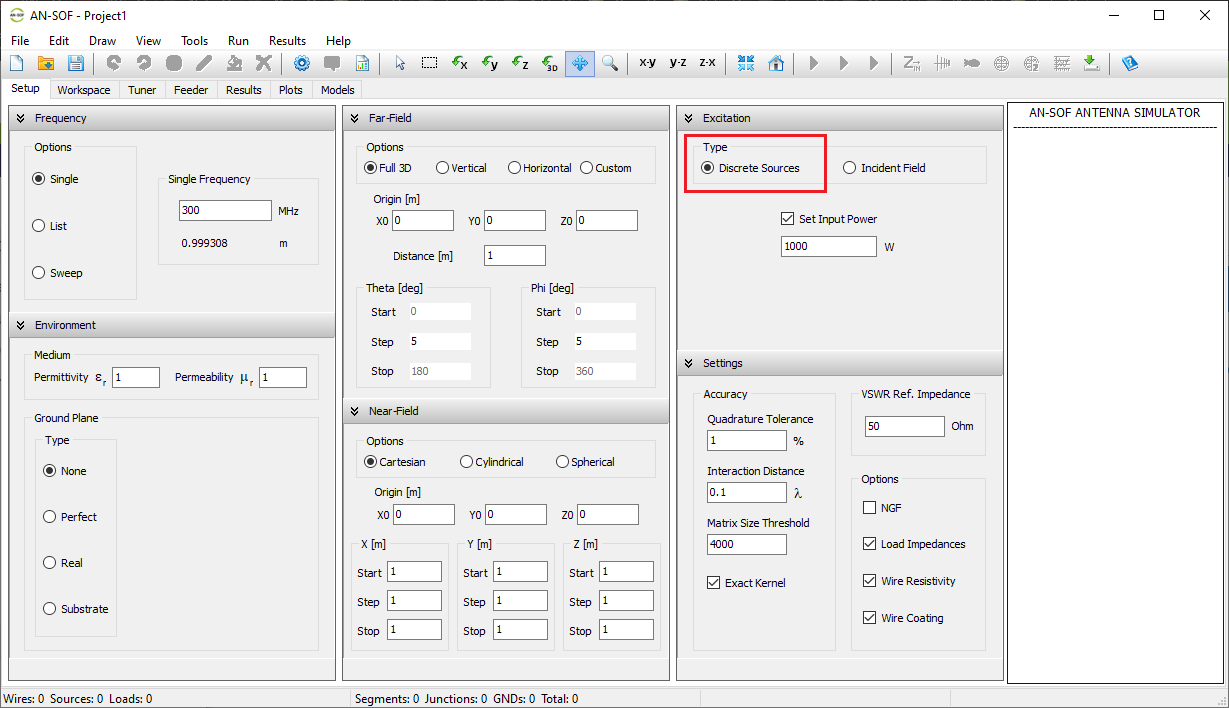Select Custom far-field option
Image resolution: width=1229 pixels, height=708 pixels.
(606, 168)
